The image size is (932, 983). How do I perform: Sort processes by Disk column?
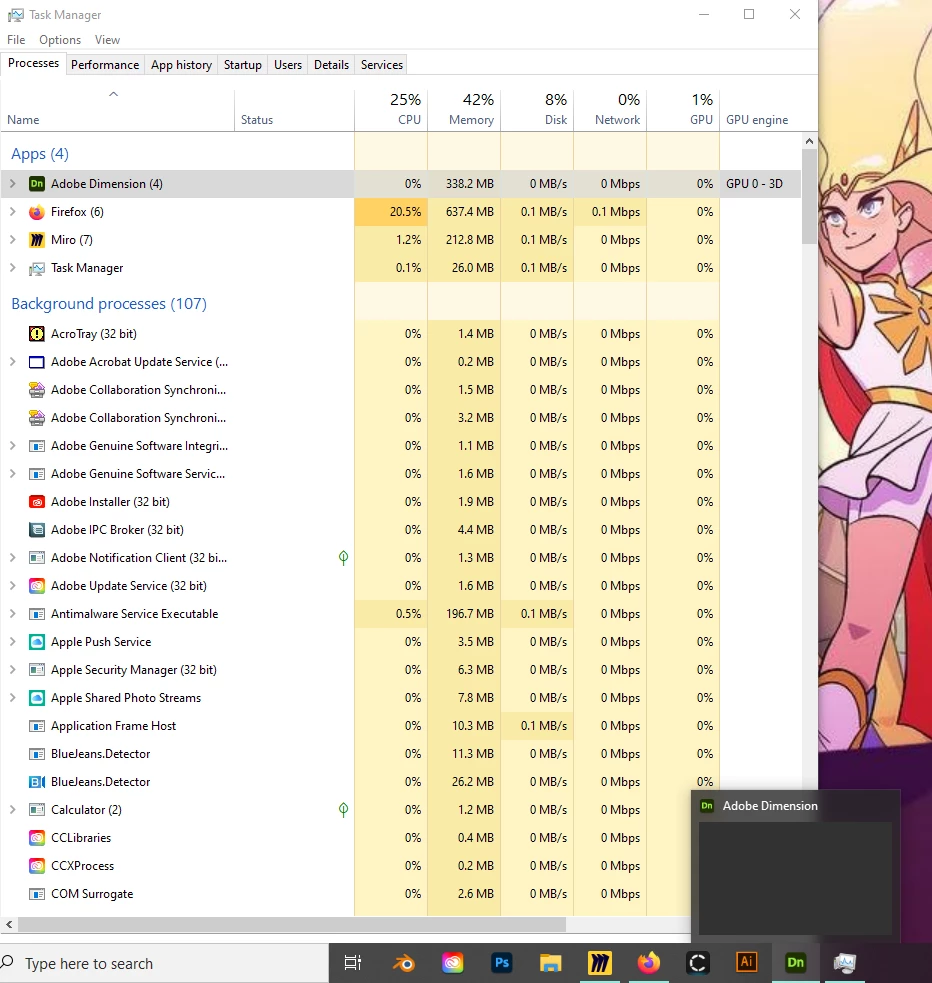coord(537,110)
